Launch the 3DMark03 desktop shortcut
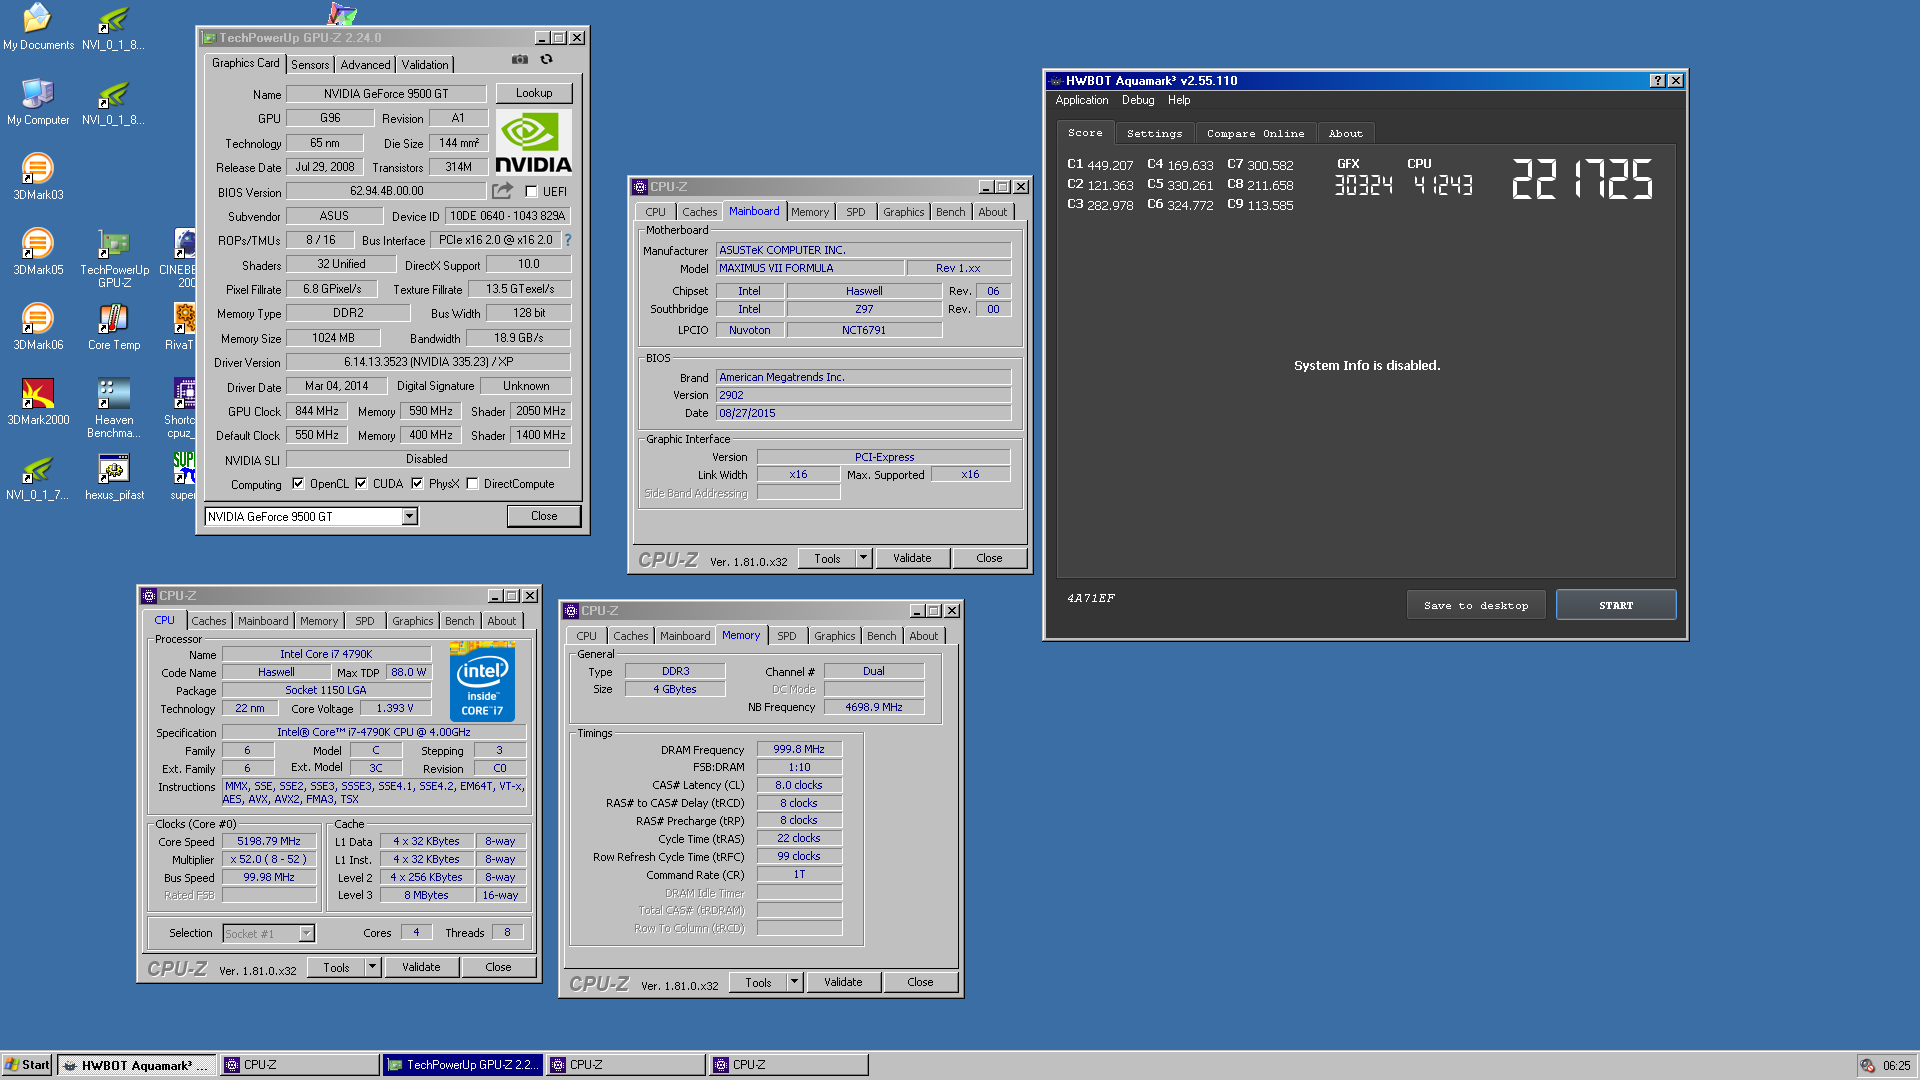 tap(38, 177)
